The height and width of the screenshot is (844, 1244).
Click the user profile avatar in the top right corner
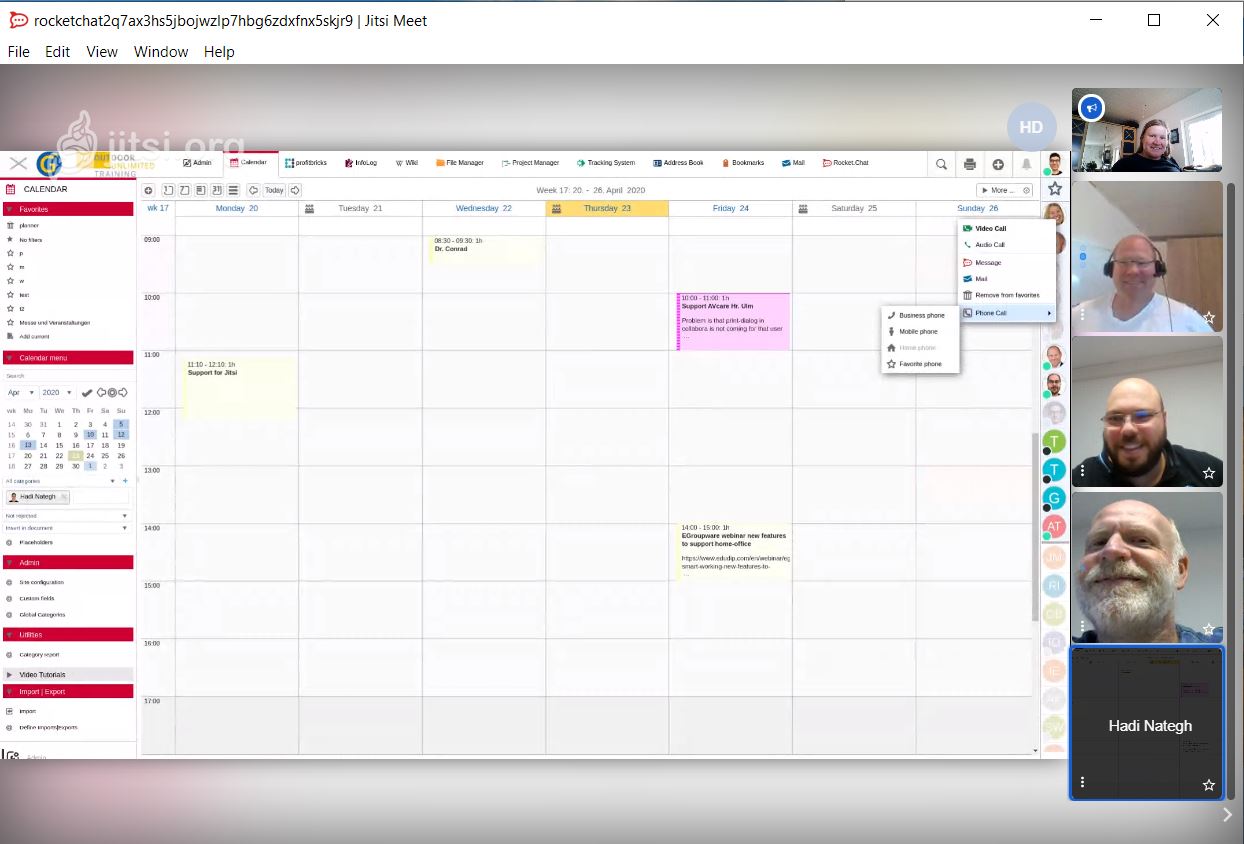[x=1055, y=164]
